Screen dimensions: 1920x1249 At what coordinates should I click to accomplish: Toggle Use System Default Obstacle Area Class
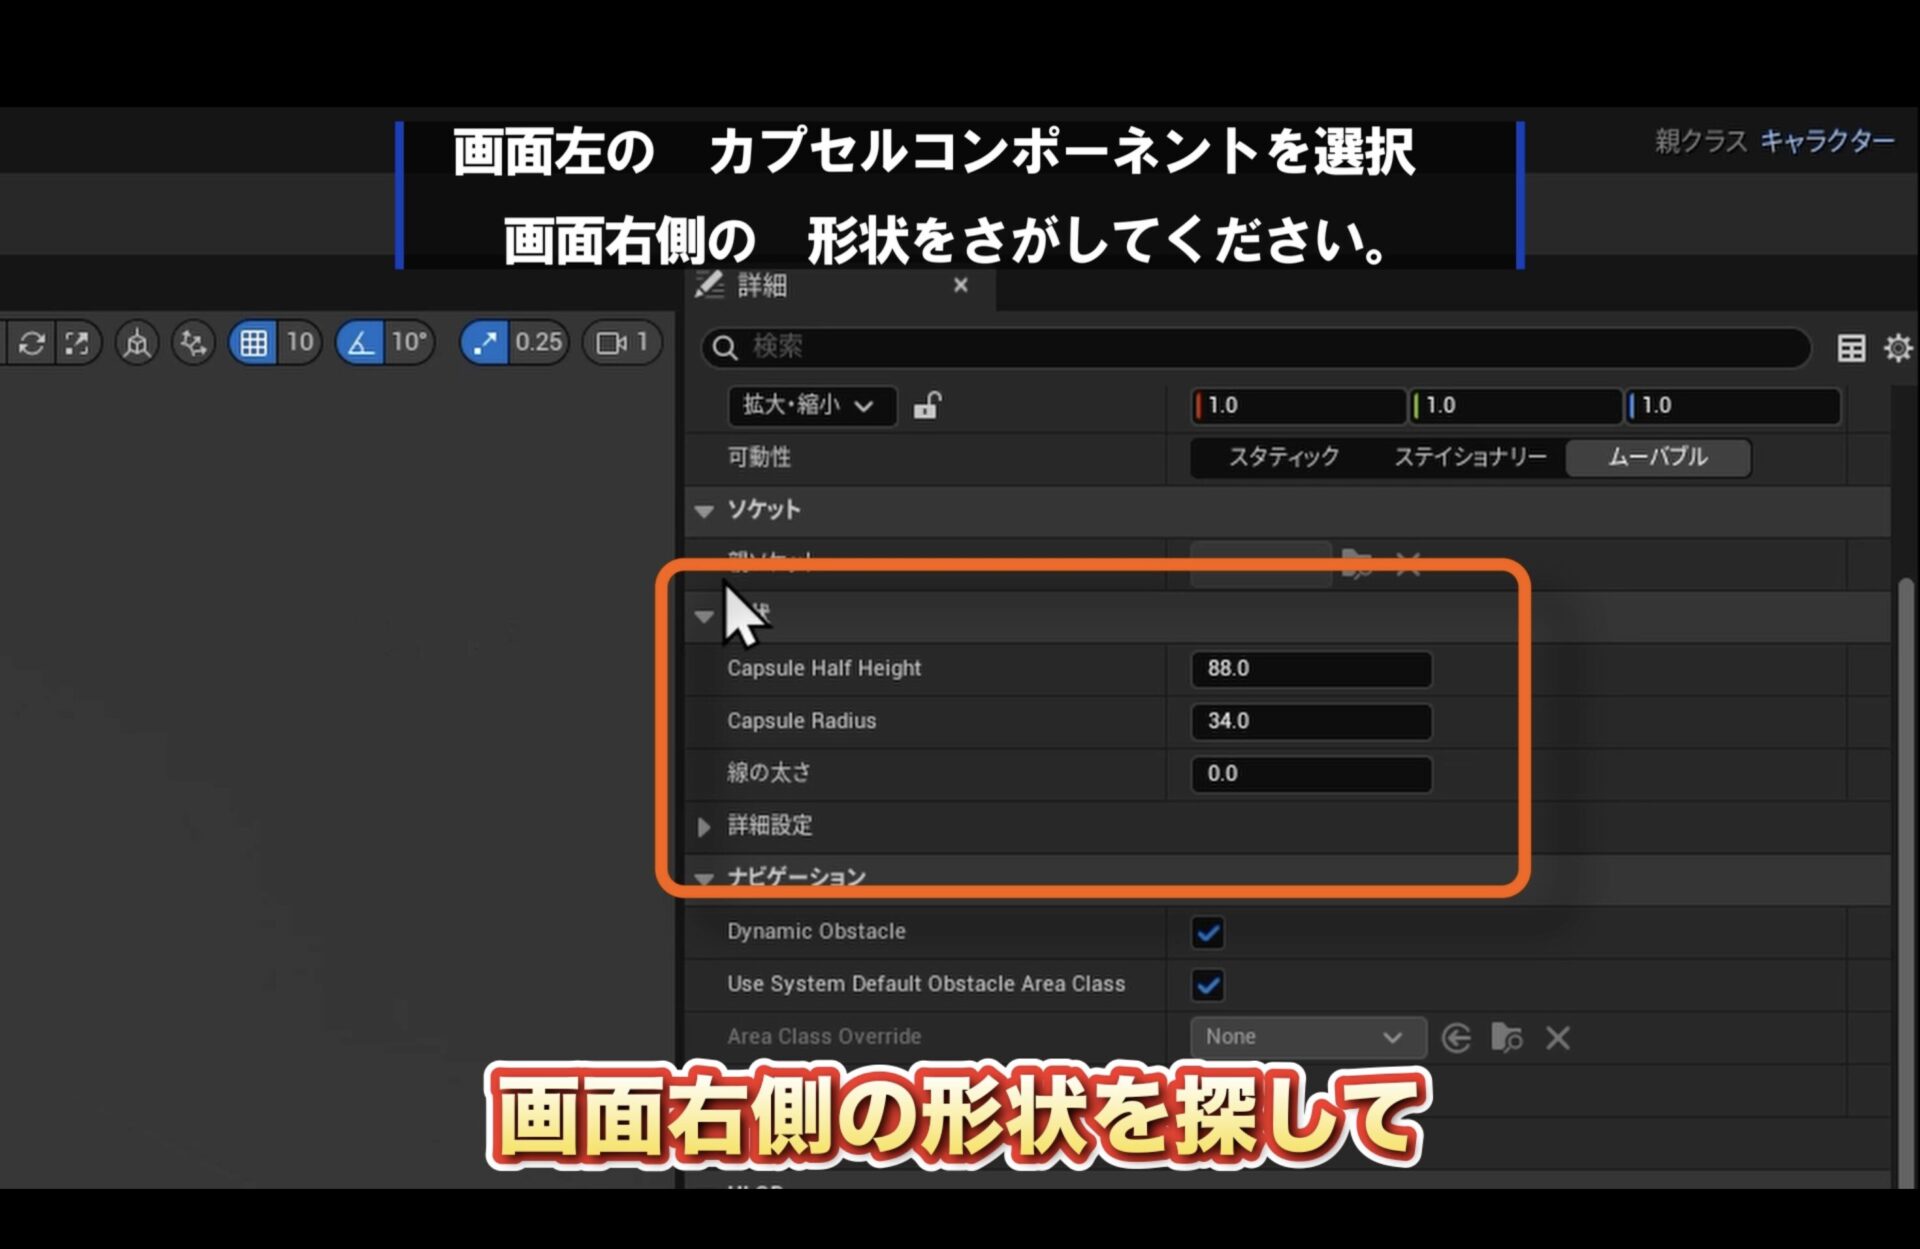(1208, 985)
